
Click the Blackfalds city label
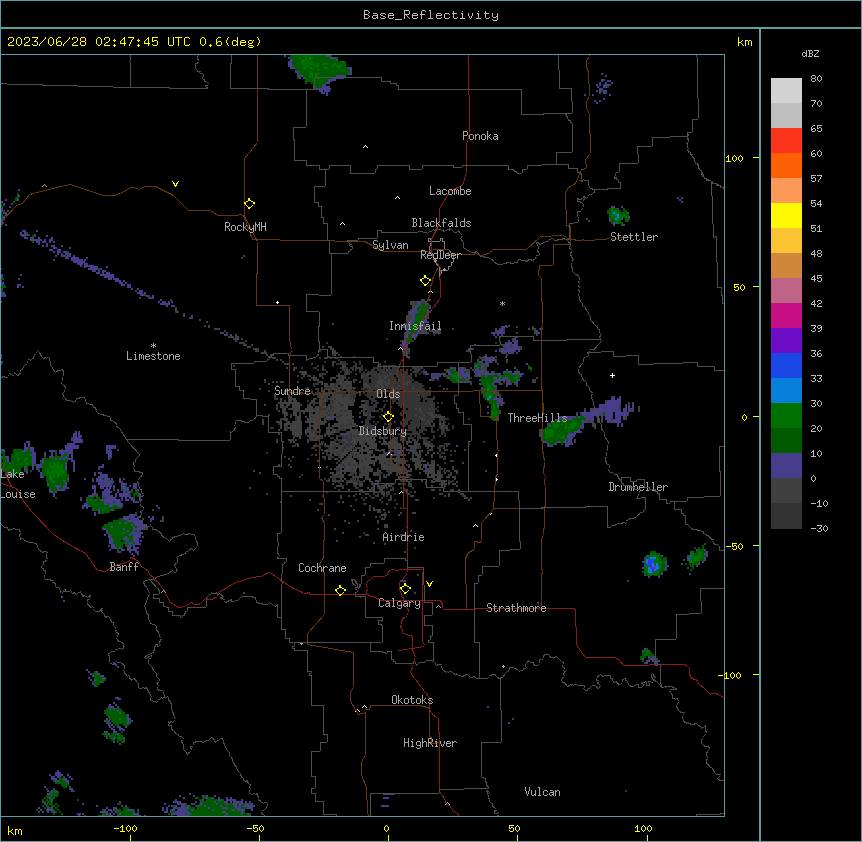(441, 223)
